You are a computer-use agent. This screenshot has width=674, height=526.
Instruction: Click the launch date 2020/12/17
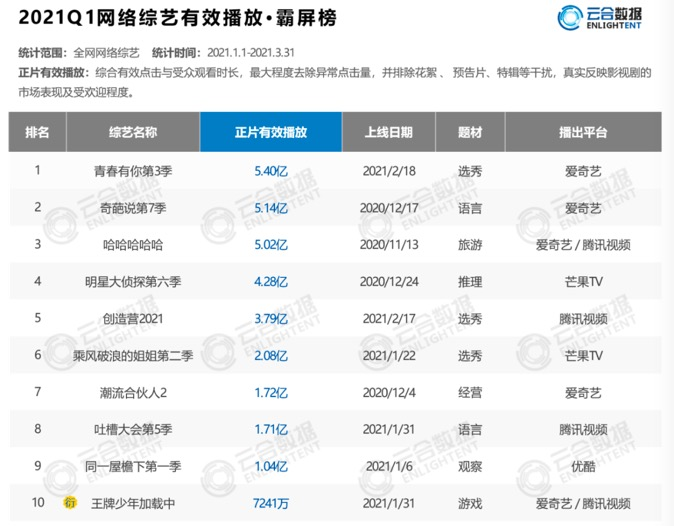tap(389, 208)
